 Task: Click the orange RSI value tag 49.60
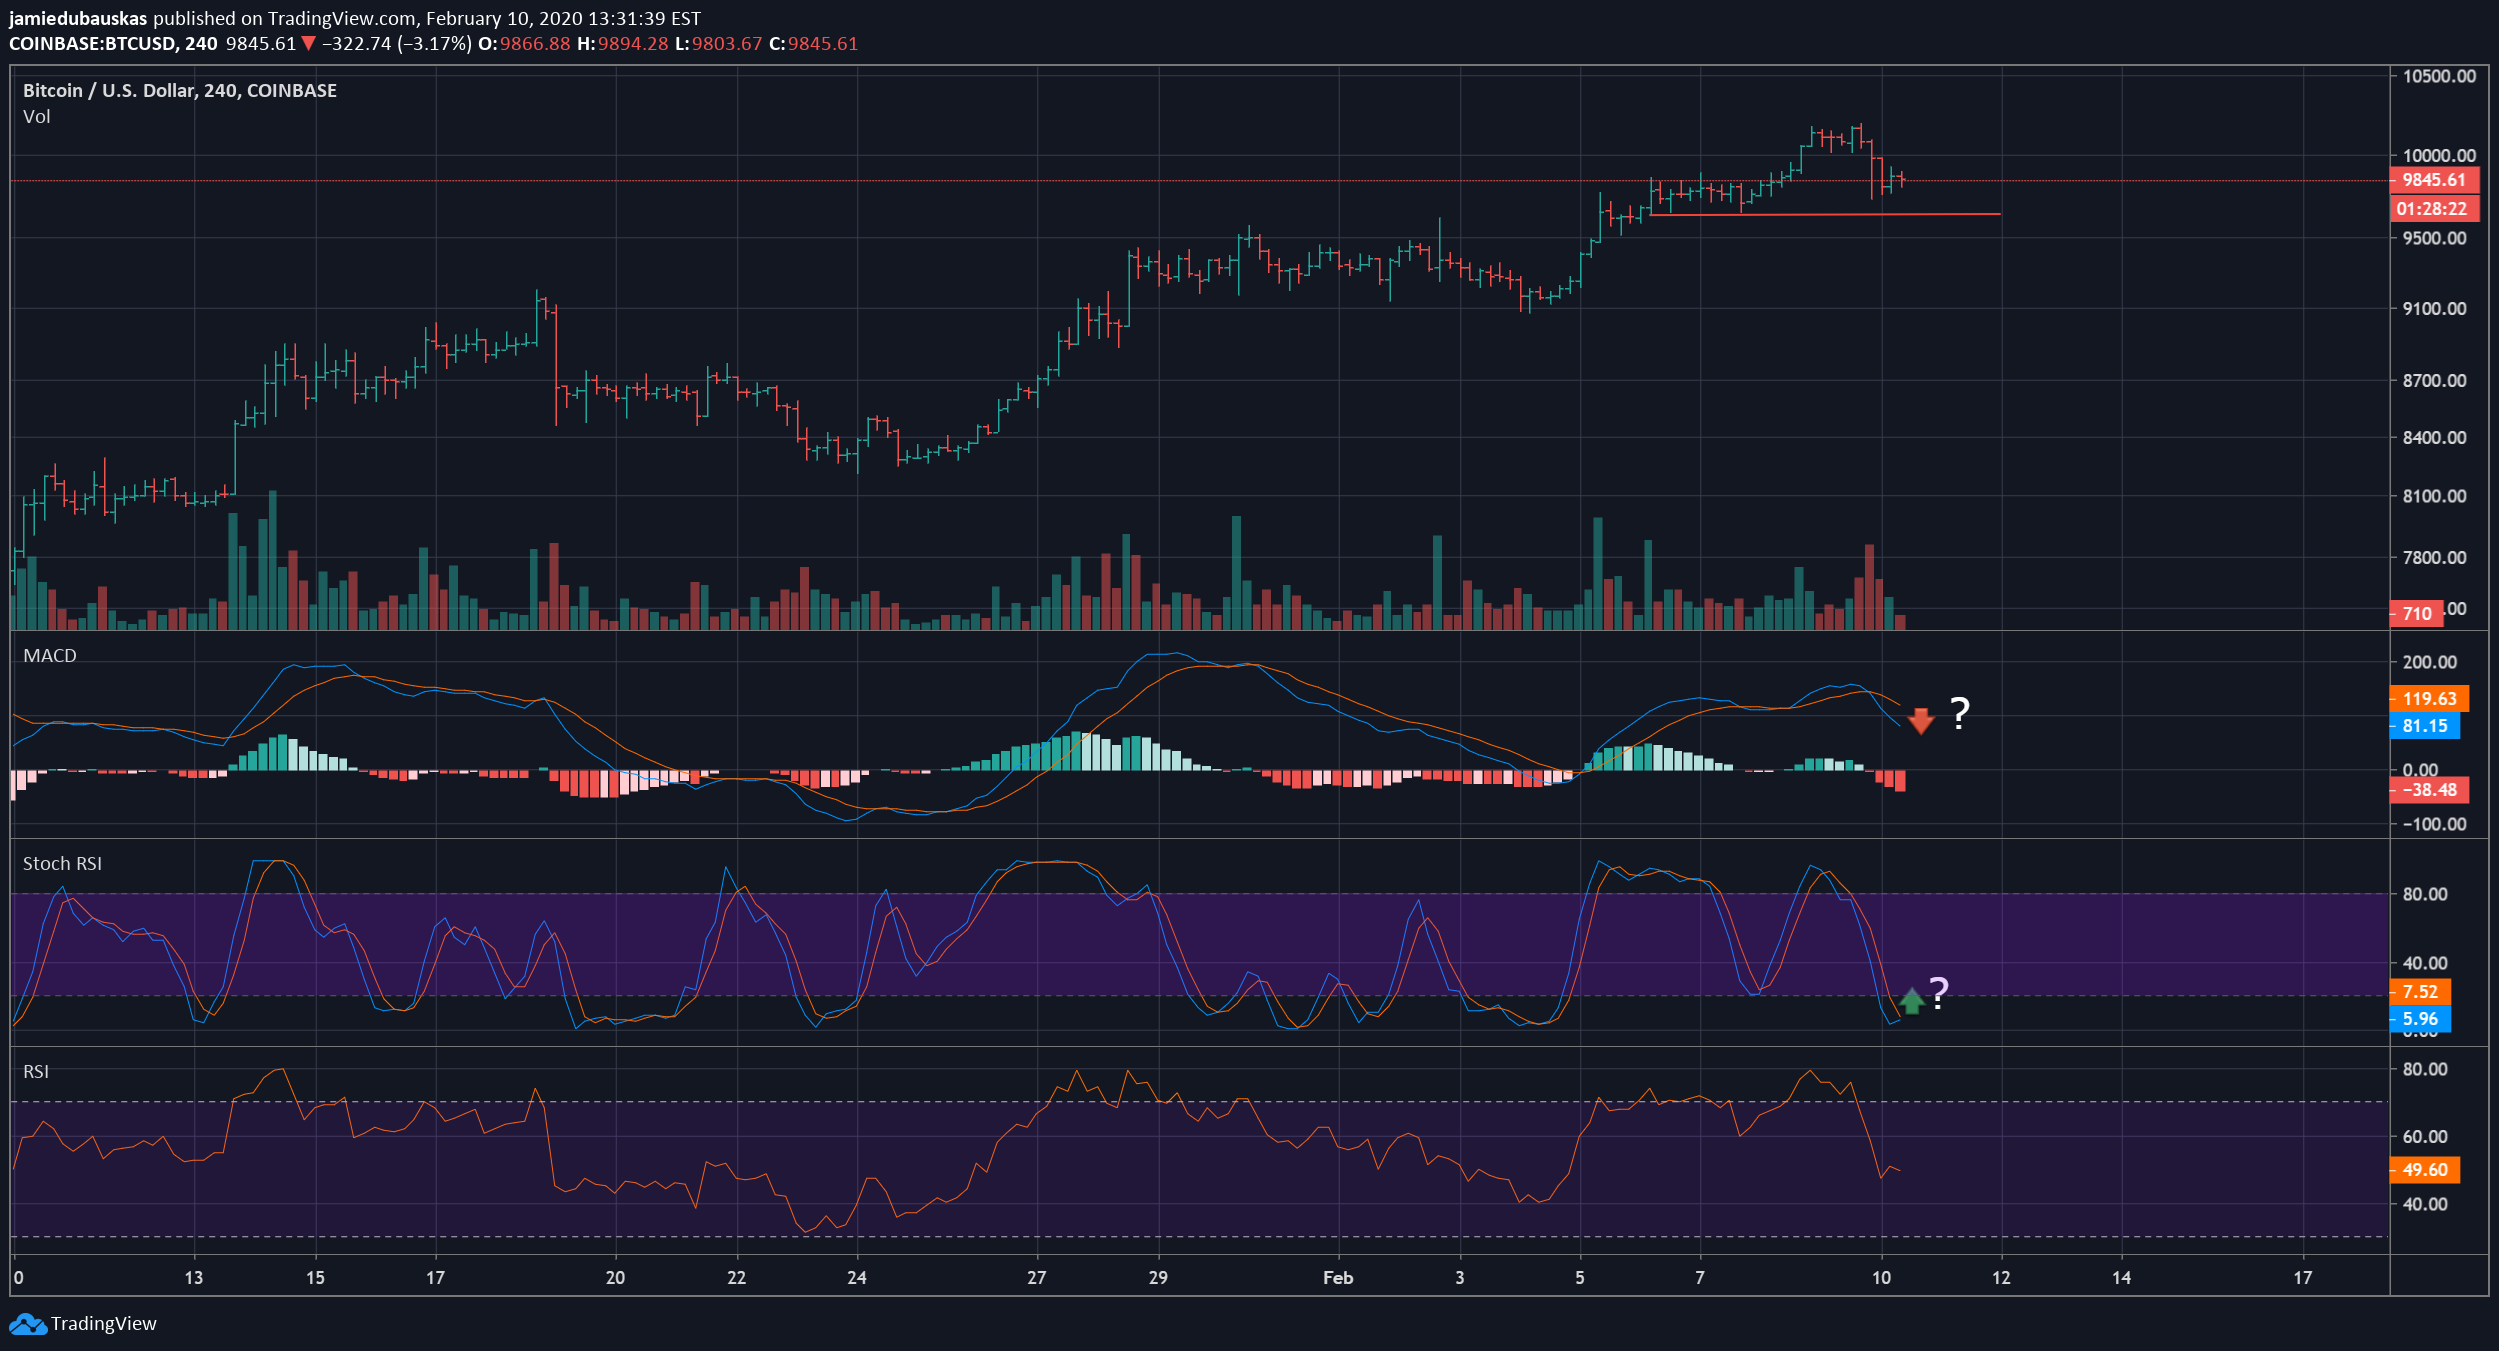(2425, 1170)
